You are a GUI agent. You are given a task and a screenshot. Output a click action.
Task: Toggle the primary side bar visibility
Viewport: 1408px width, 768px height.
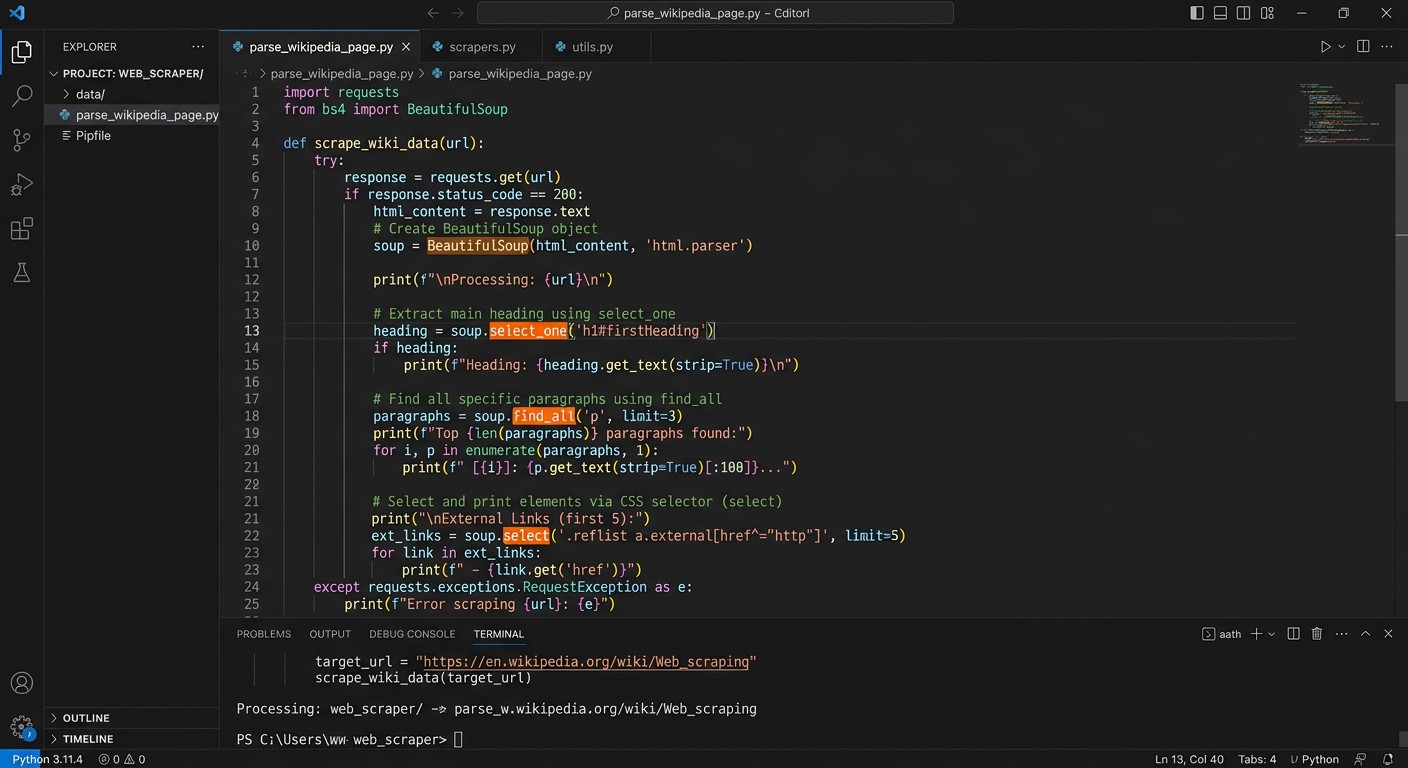(x=1197, y=13)
